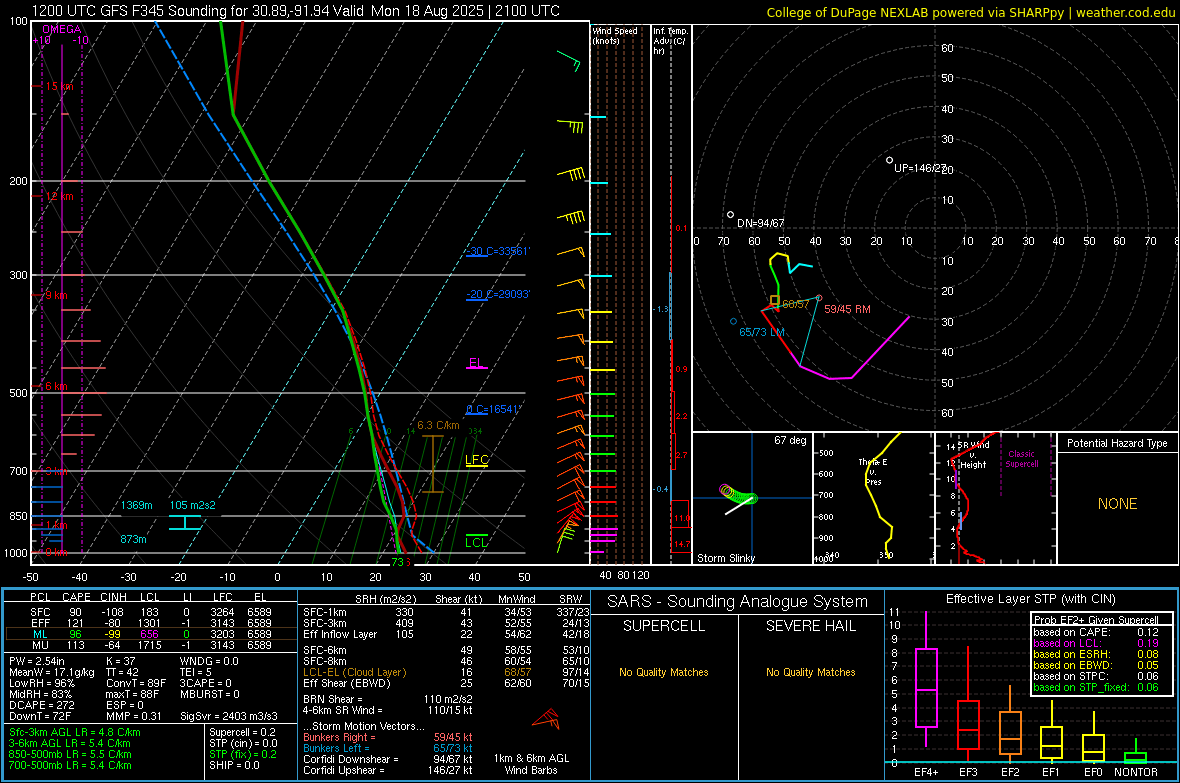The image size is (1180, 783).
Task: Click the Corfidi Upshear = 146/27 kt line
Action: (x=388, y=770)
